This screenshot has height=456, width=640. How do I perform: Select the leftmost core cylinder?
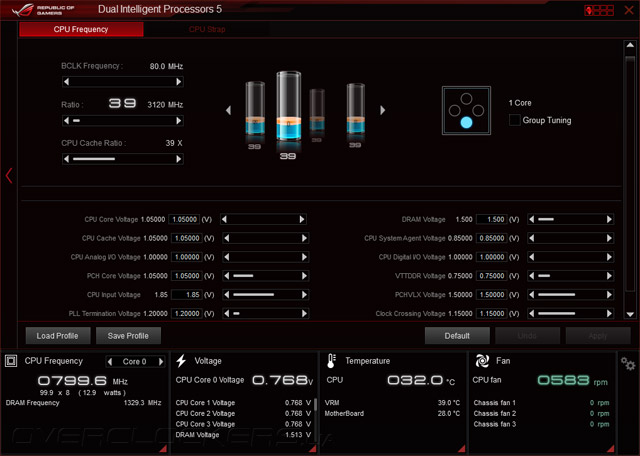click(x=255, y=109)
